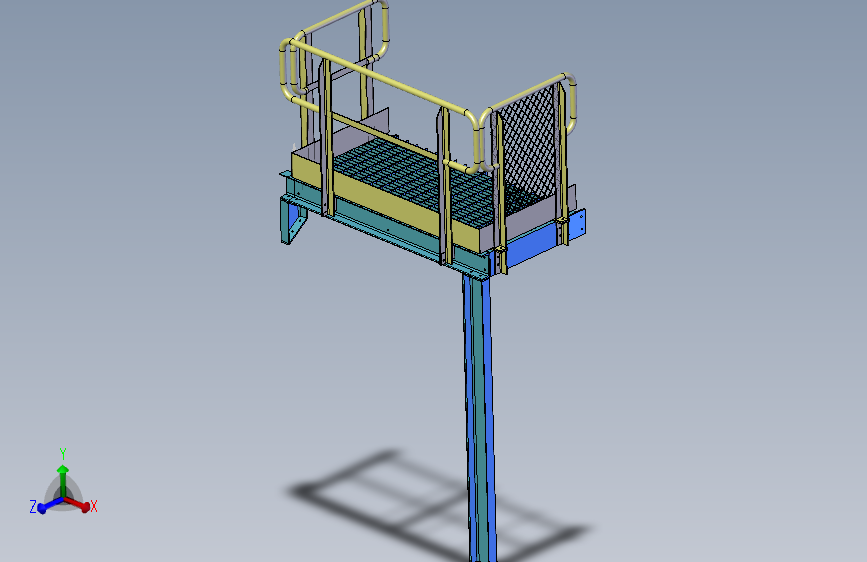Image resolution: width=867 pixels, height=562 pixels.
Task: Select the long yellow top handrail
Action: 382,79
